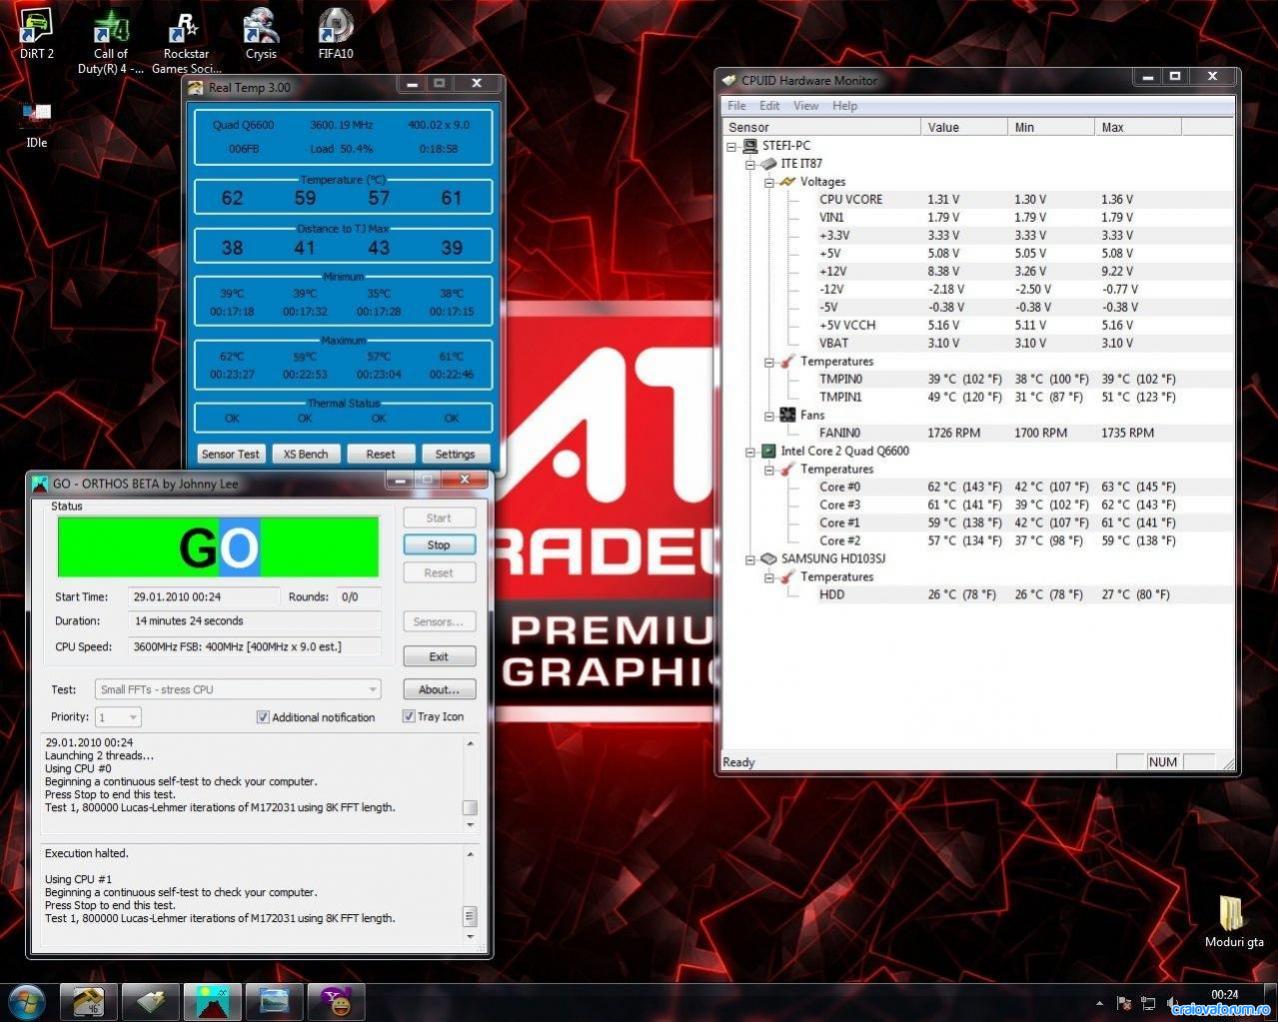Collapse the ITE IT87 node

tap(750, 164)
